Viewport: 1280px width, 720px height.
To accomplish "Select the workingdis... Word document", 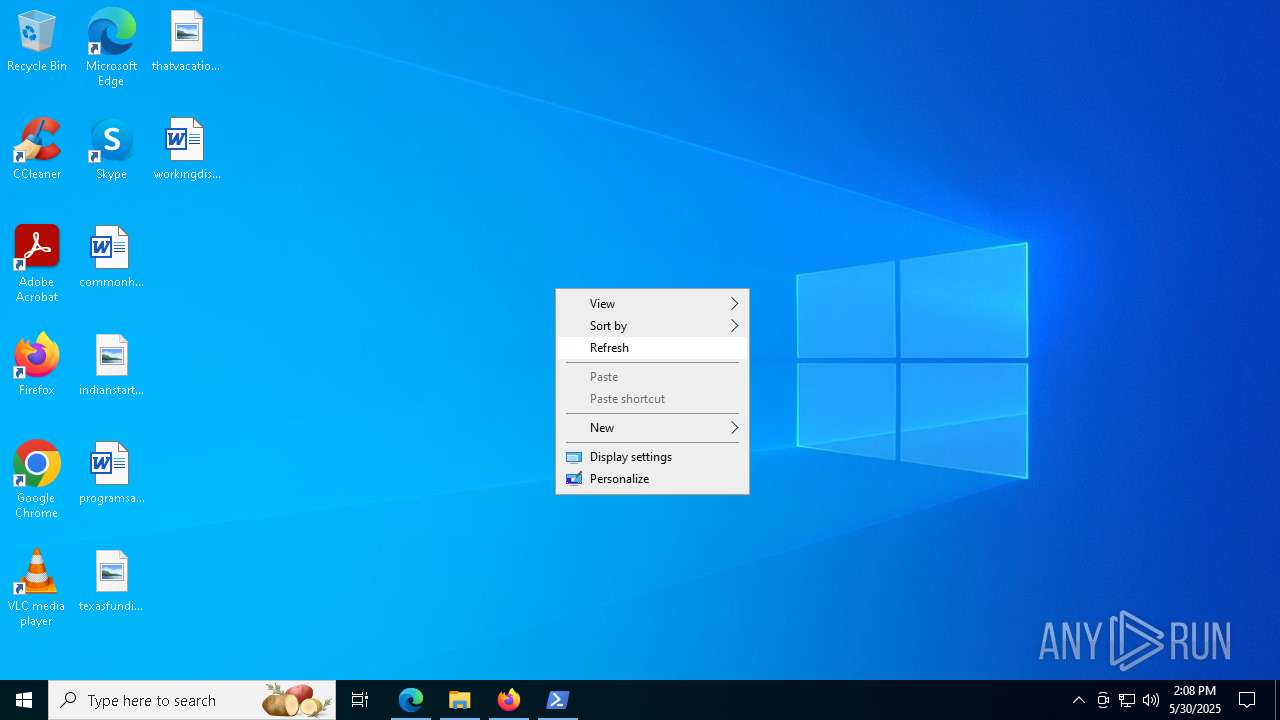I will [x=186, y=150].
